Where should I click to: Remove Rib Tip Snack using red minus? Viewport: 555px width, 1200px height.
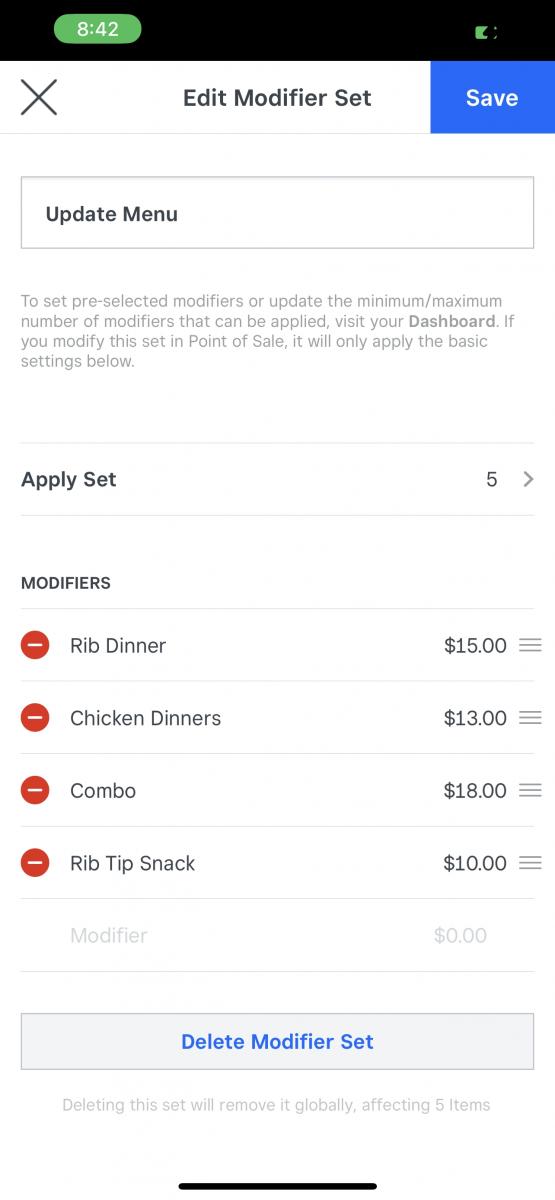pos(35,863)
